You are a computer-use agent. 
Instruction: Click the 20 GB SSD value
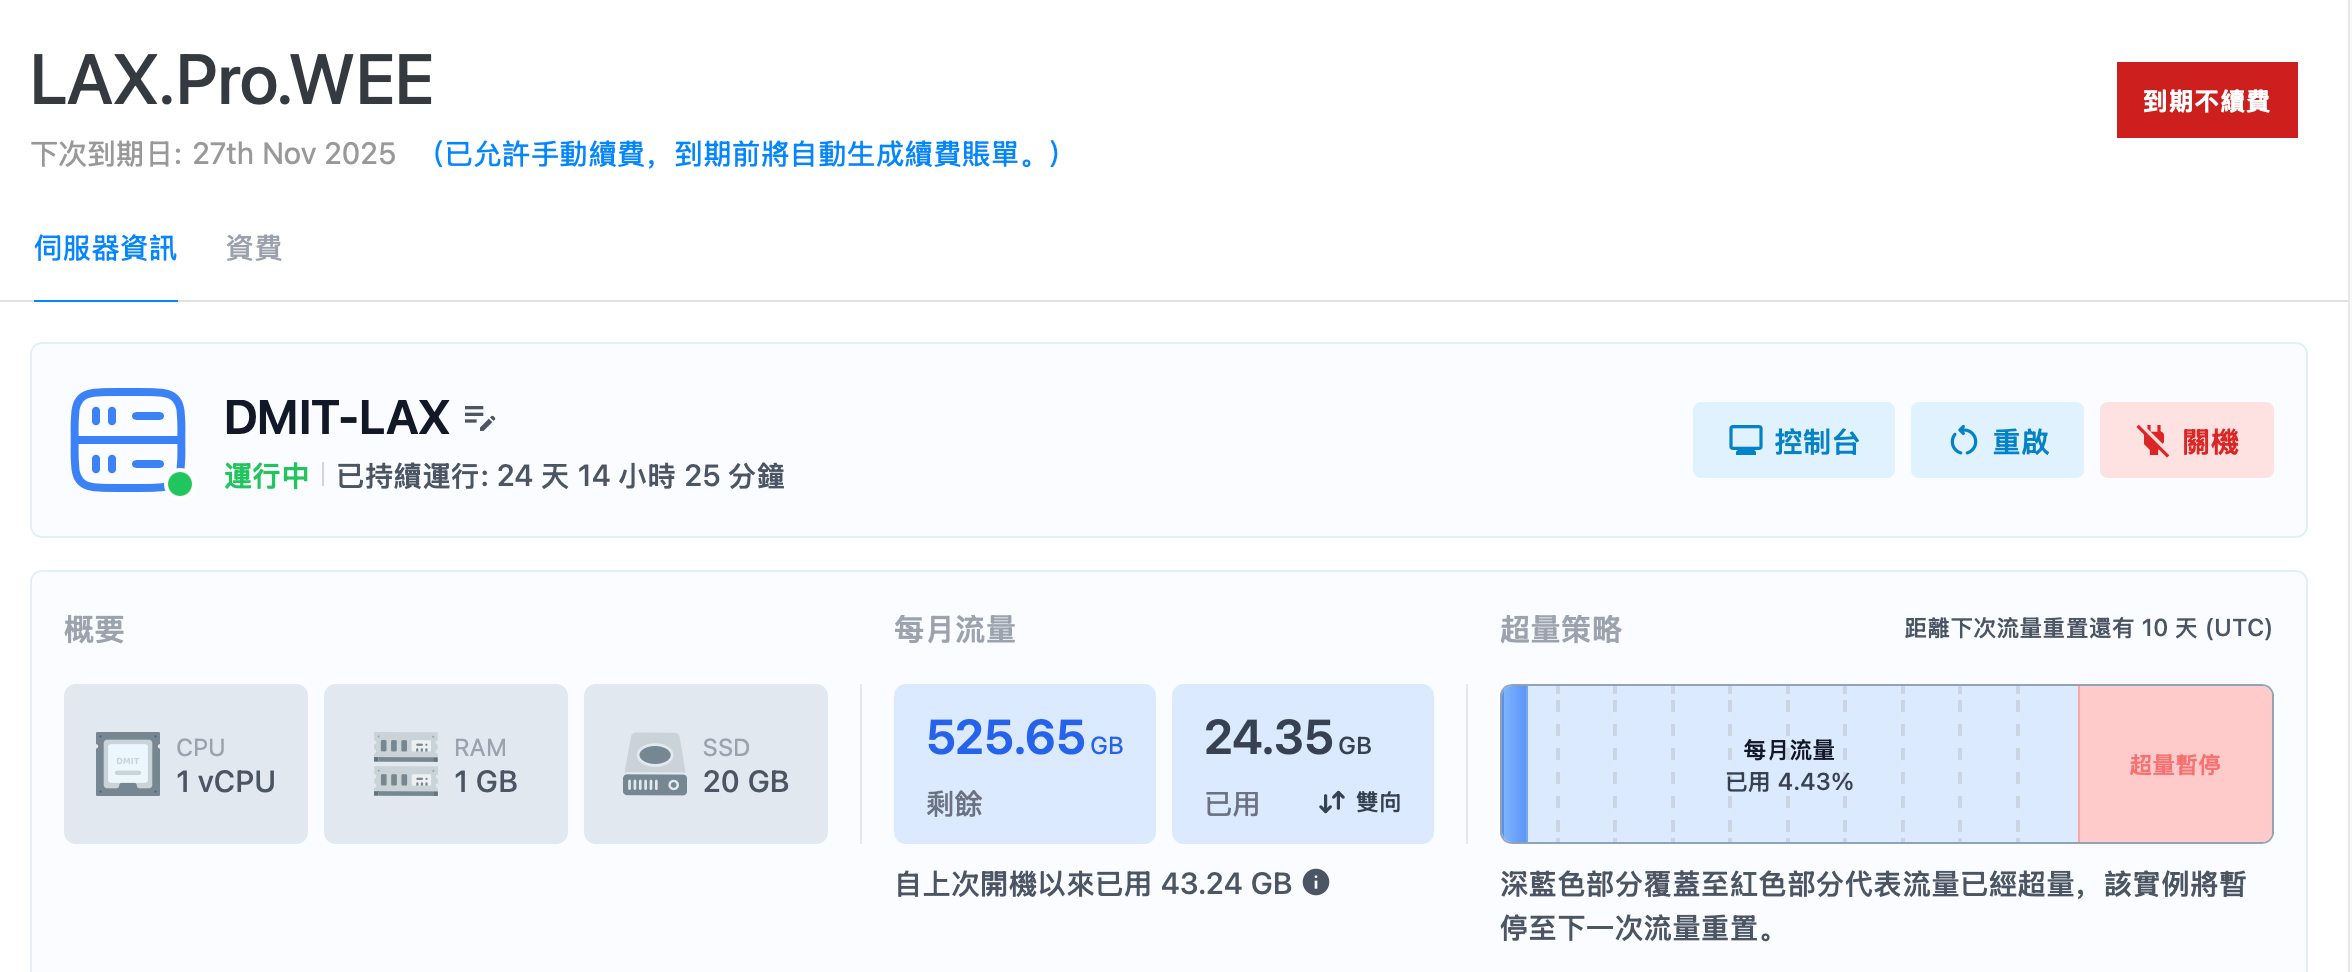tap(745, 781)
